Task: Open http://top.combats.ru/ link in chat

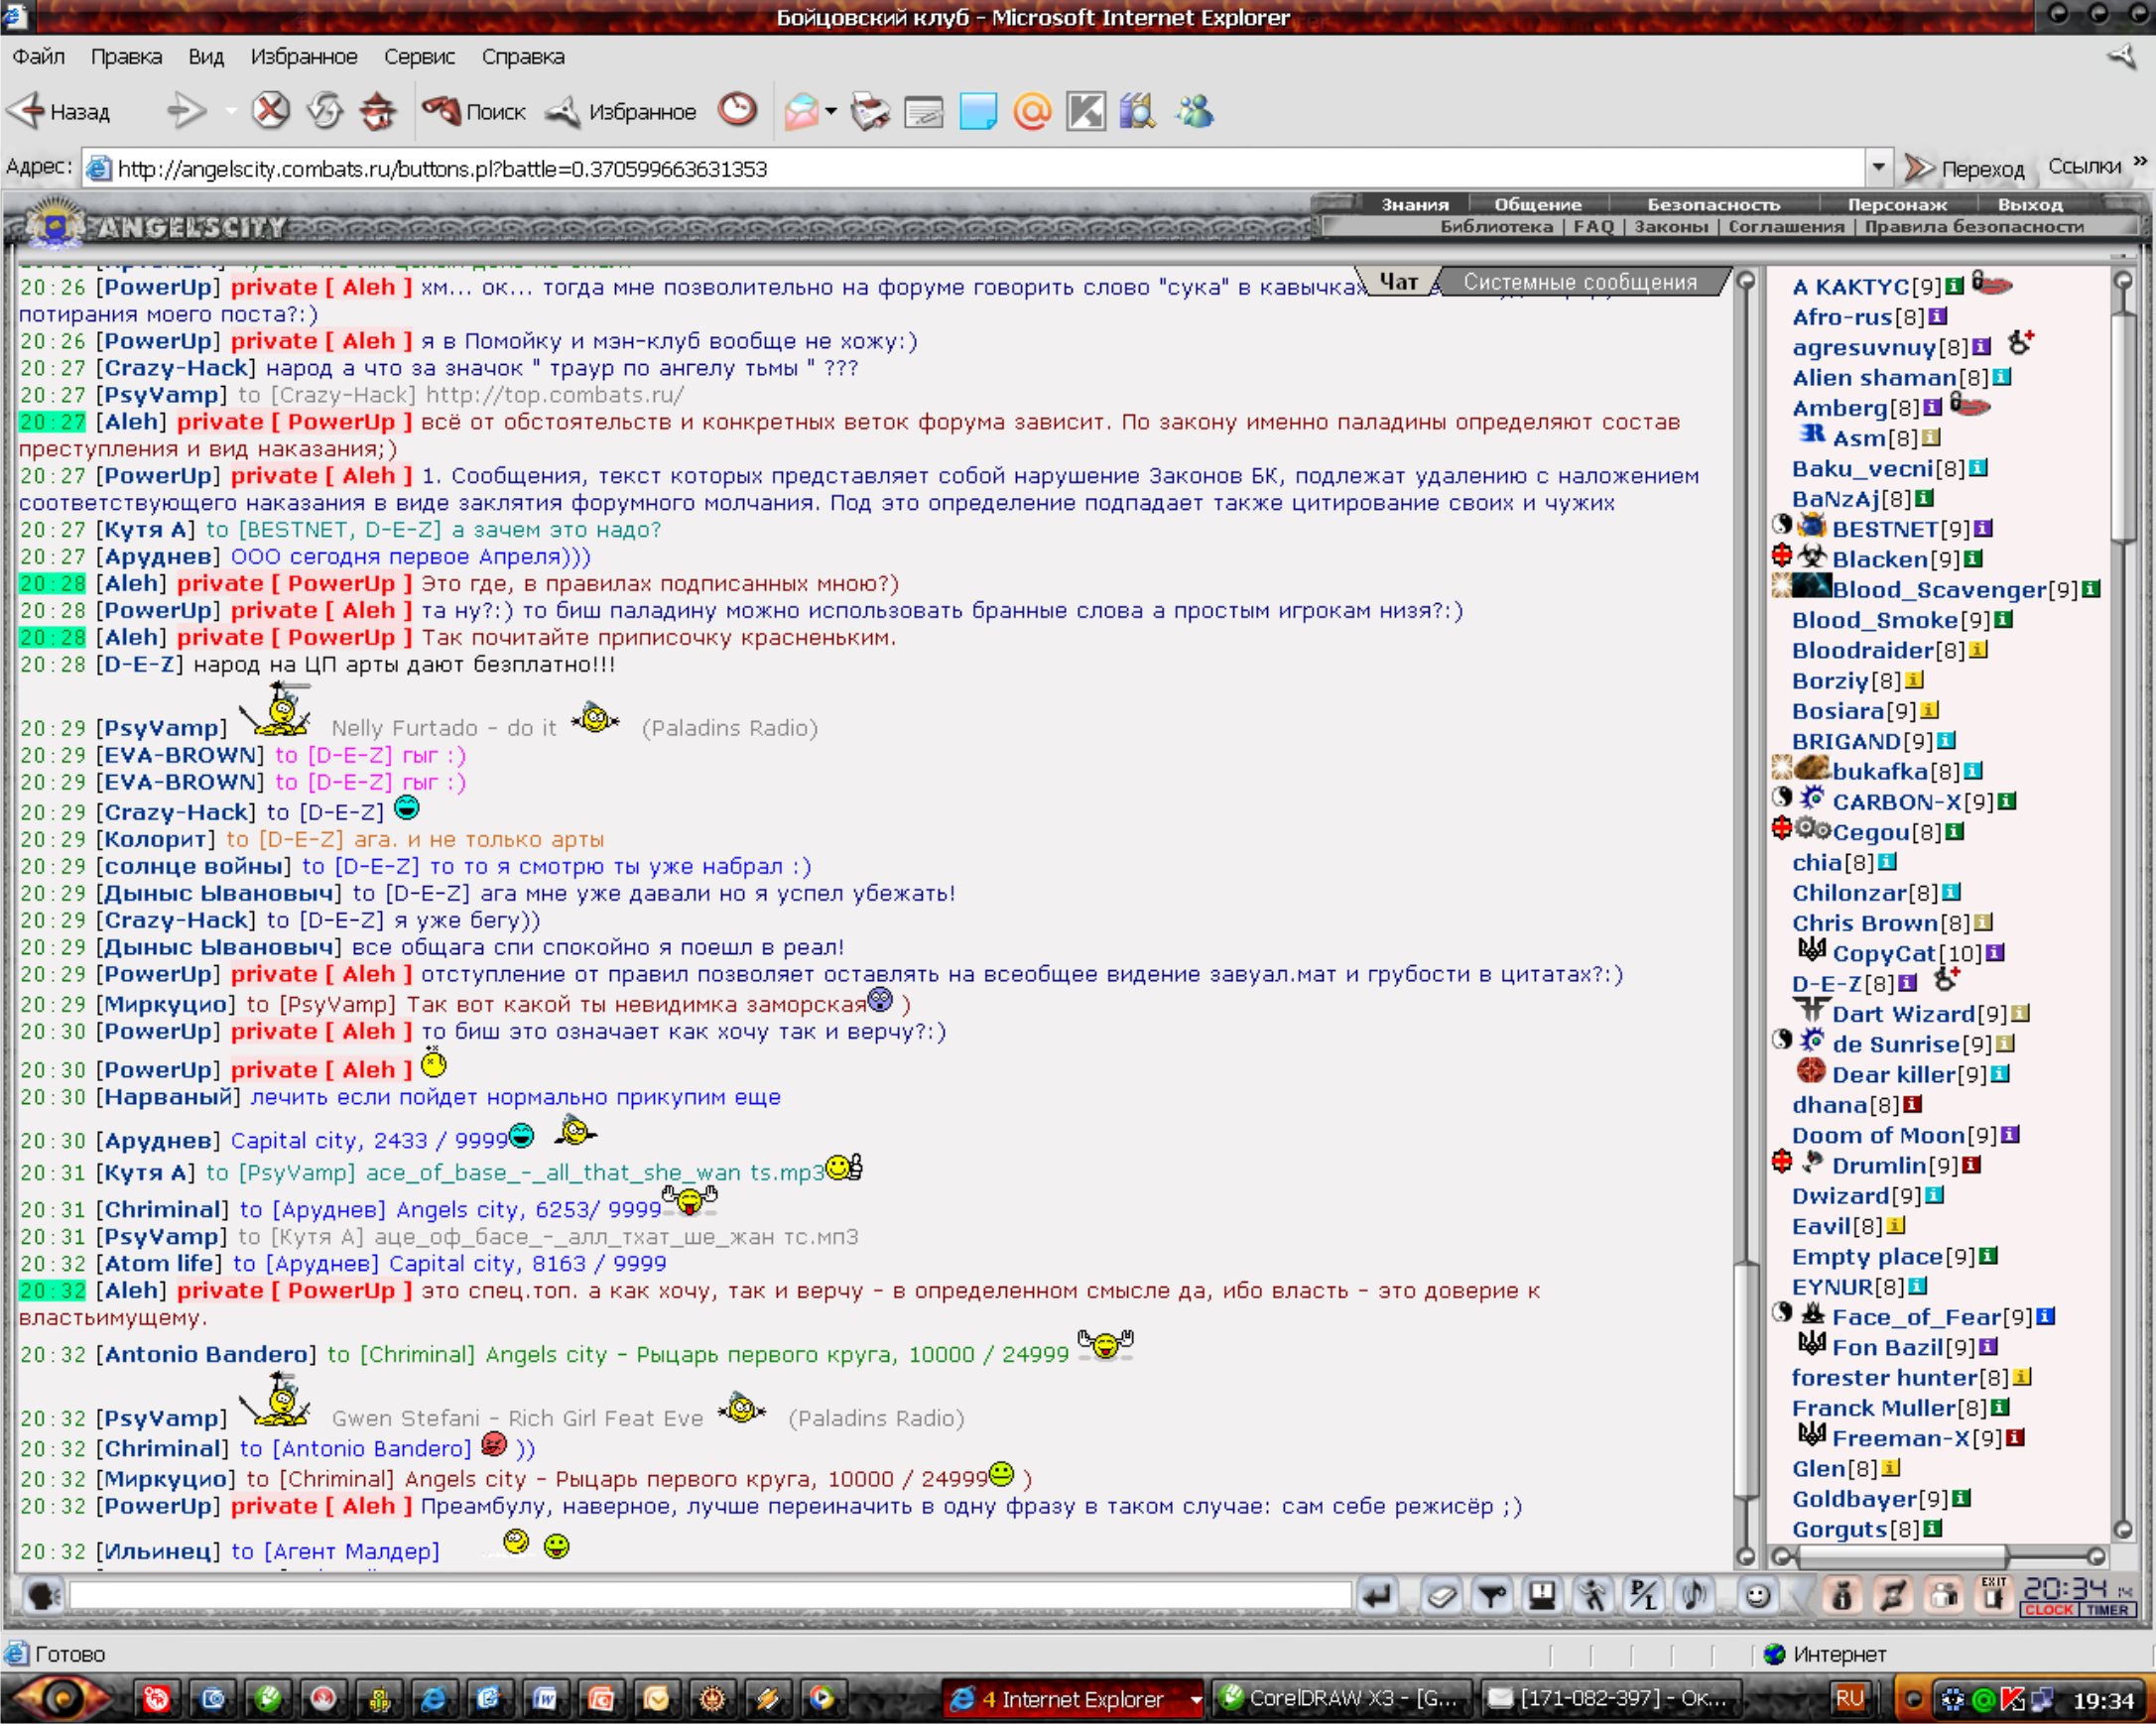Action: 555,394
